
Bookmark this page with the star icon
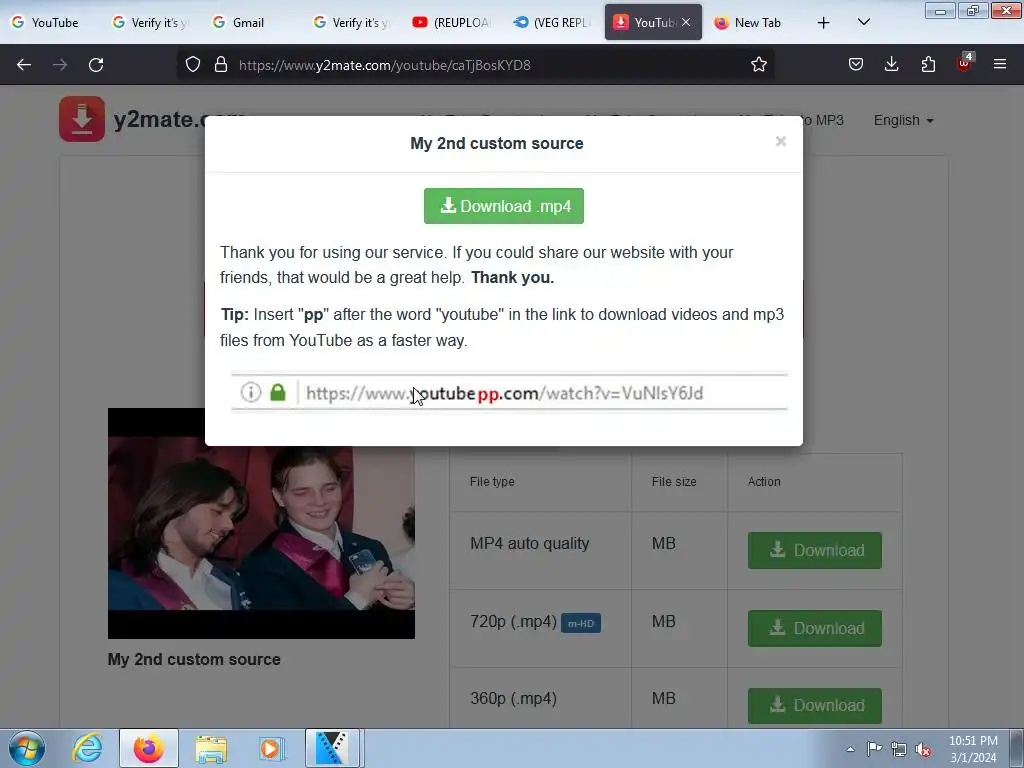(758, 65)
